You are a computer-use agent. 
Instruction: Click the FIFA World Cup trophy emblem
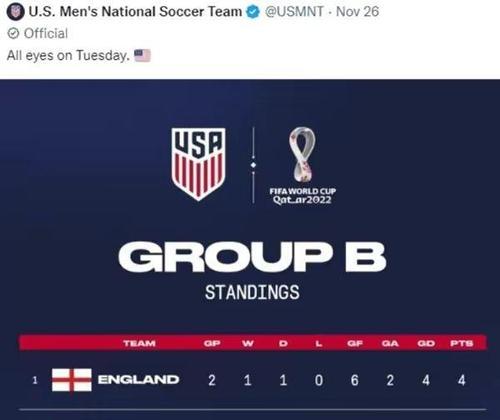click(x=302, y=154)
